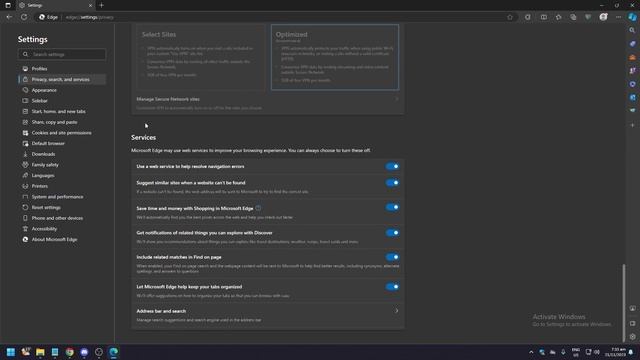The height and width of the screenshot is (360, 640).
Task: Focus the Search settings field
Action: pyautogui.click(x=62, y=54)
